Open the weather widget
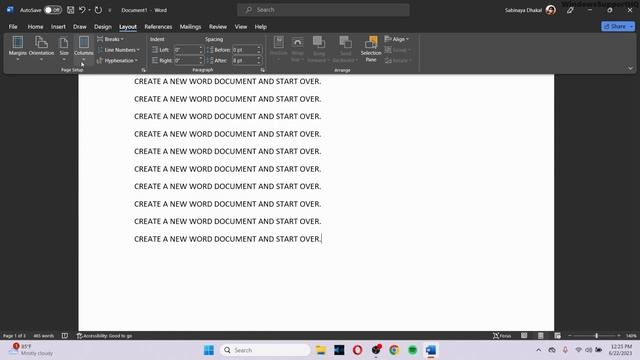The height and width of the screenshot is (360, 640). [x=31, y=350]
